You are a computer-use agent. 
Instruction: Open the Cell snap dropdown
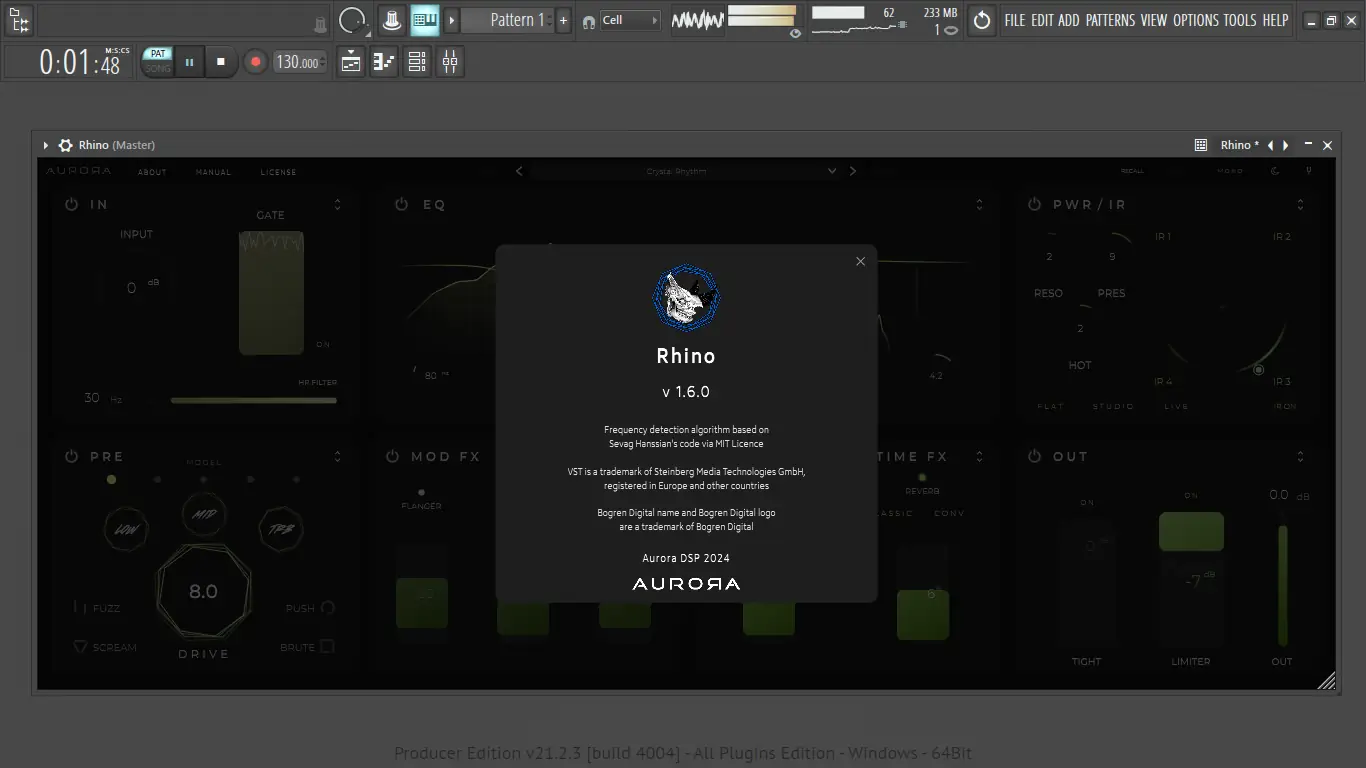click(630, 20)
